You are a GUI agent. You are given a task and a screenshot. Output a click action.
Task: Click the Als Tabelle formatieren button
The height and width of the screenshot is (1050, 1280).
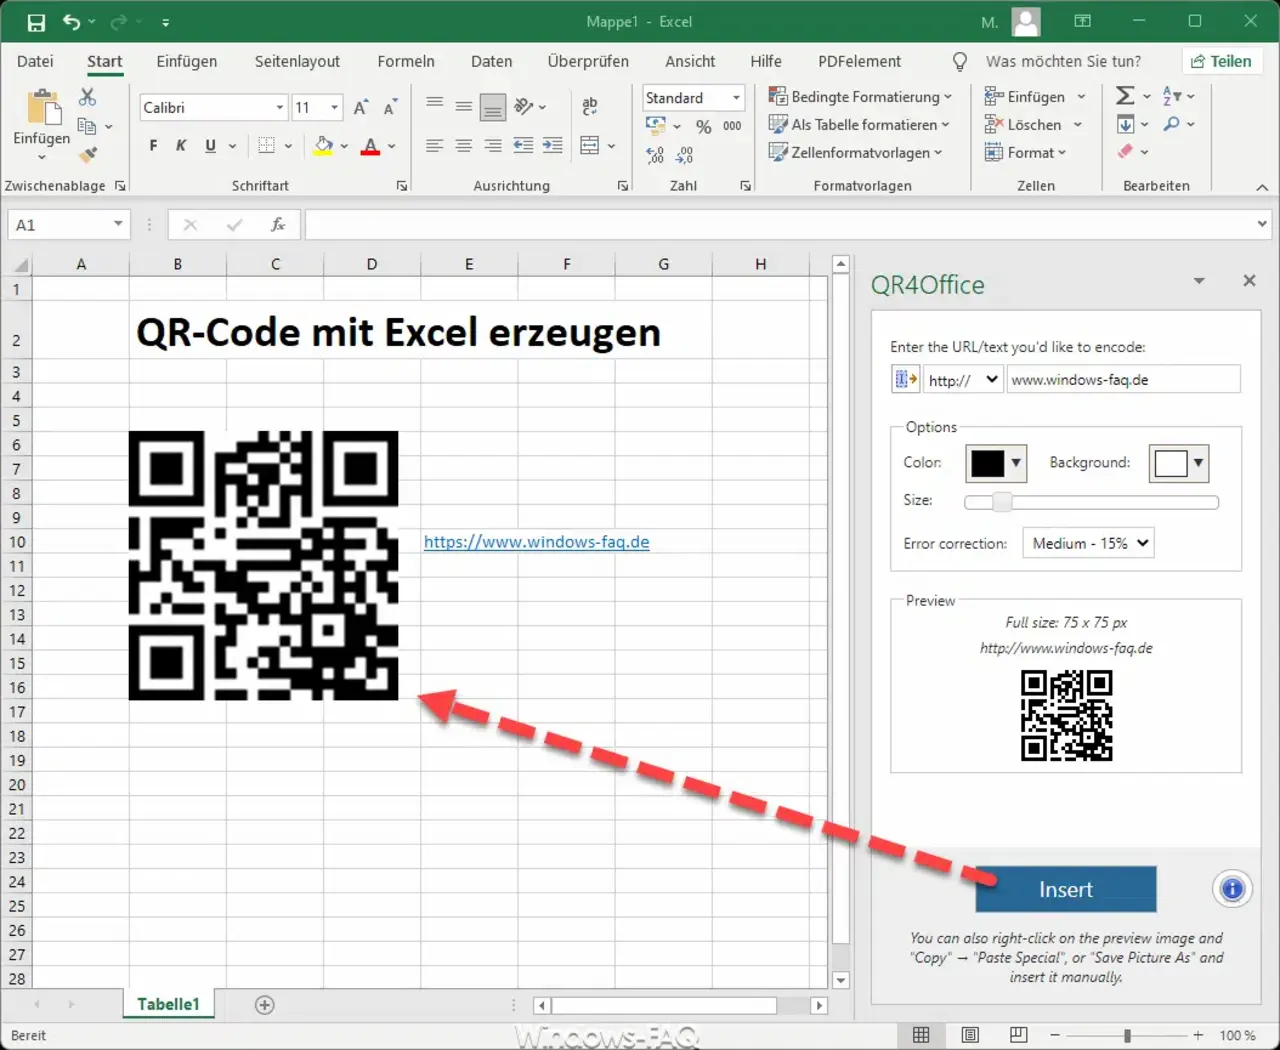859,125
